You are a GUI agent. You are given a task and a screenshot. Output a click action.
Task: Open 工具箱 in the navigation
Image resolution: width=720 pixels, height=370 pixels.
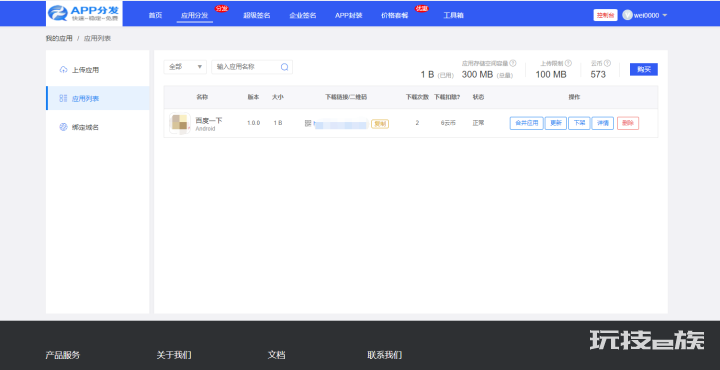[453, 16]
